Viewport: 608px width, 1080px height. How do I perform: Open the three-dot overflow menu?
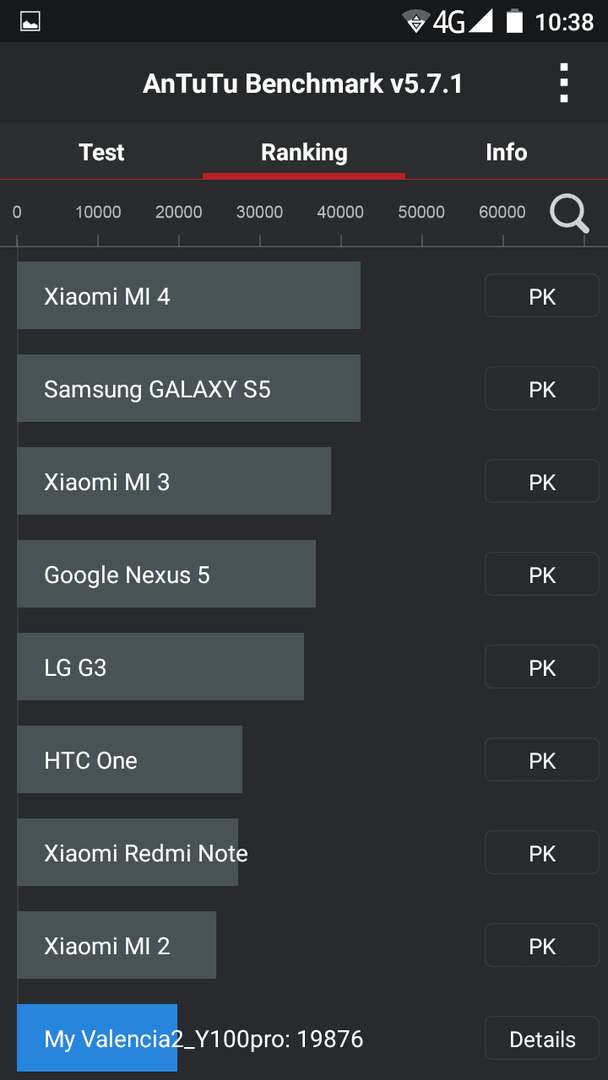tap(564, 83)
